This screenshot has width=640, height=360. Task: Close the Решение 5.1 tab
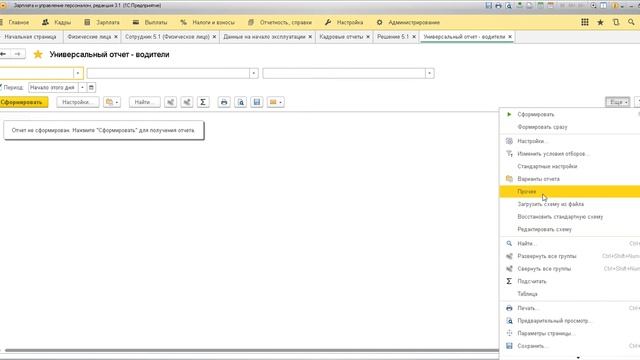click(414, 37)
